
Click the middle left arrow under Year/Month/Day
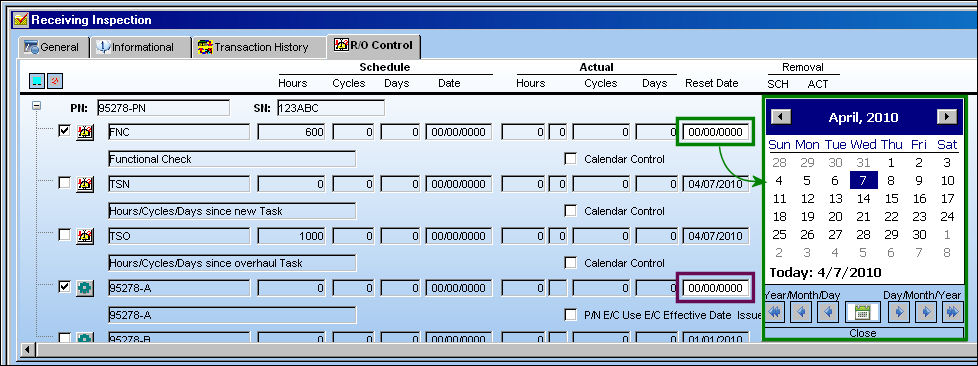coord(801,312)
